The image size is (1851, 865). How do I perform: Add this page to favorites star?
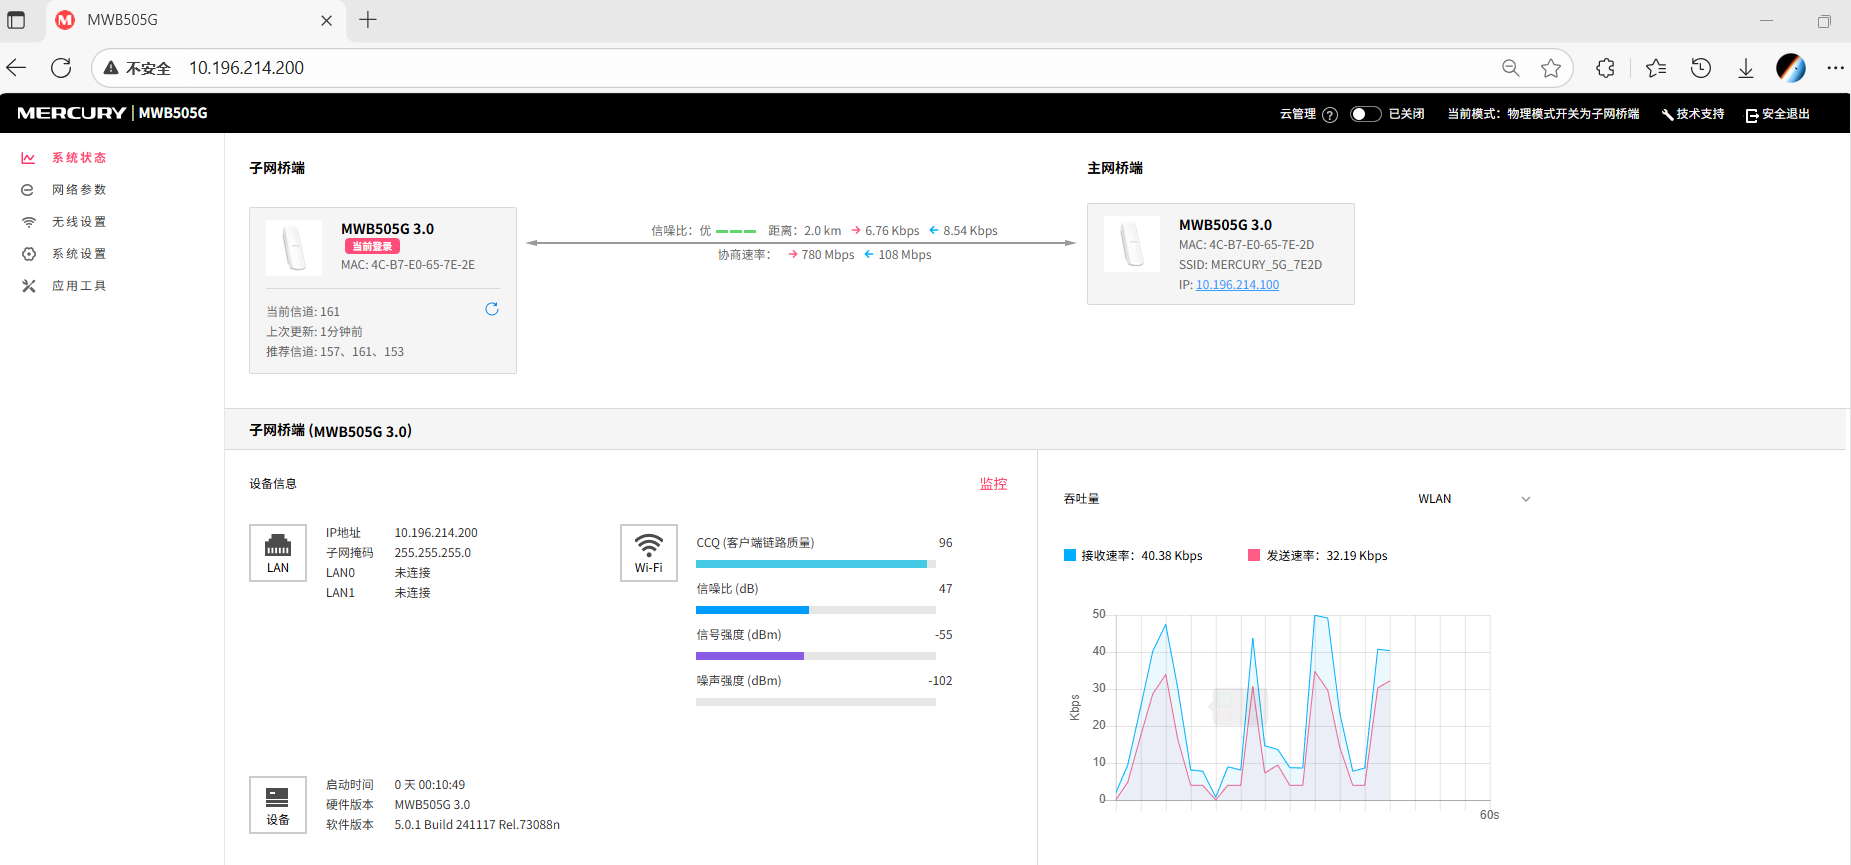pos(1551,68)
